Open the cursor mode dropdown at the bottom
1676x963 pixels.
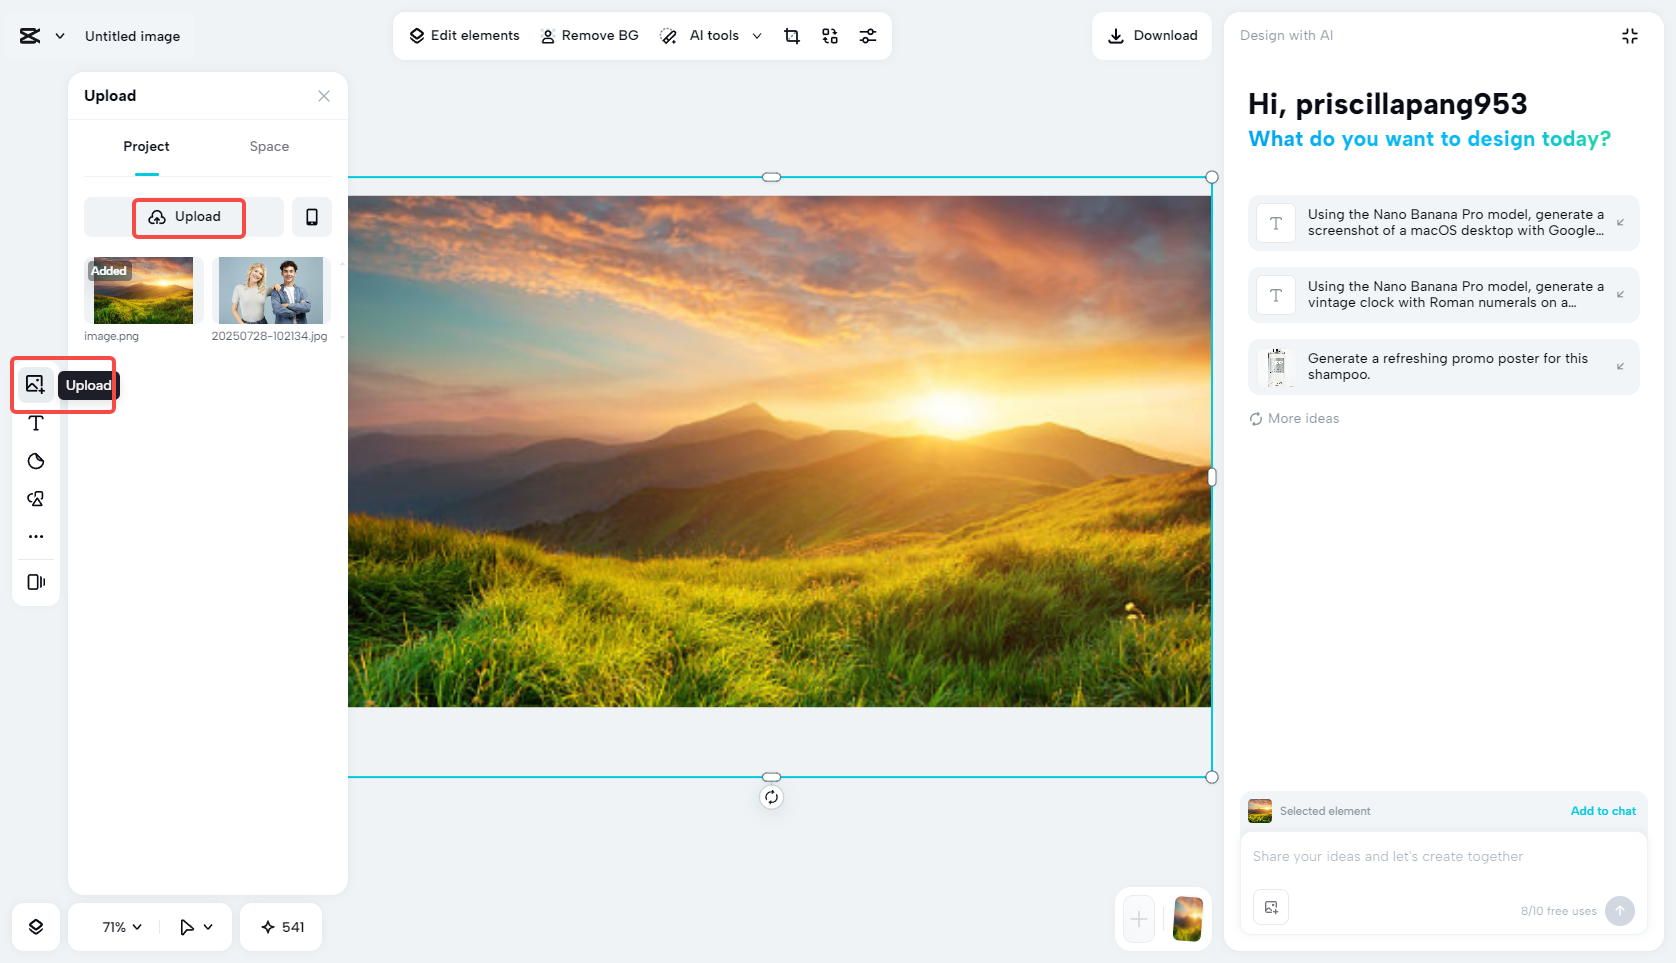(196, 927)
